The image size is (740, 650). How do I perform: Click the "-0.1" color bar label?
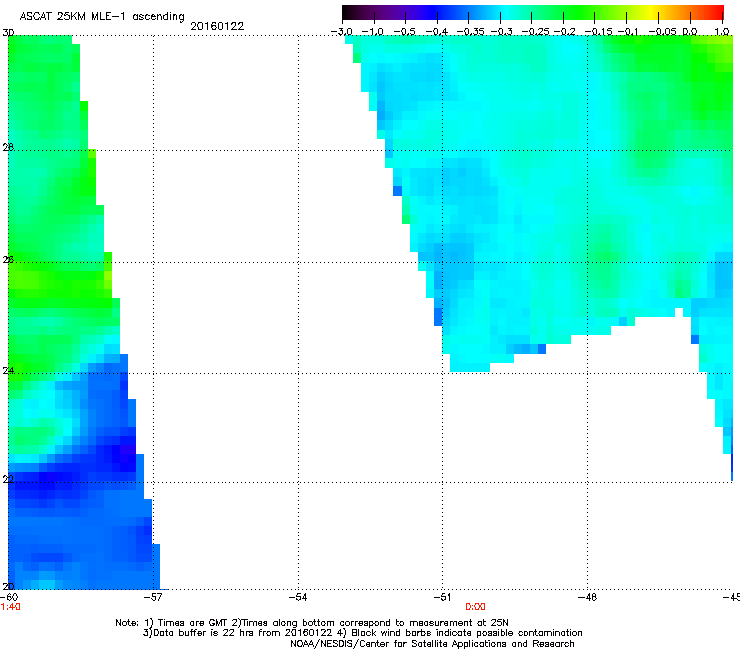pos(628,32)
